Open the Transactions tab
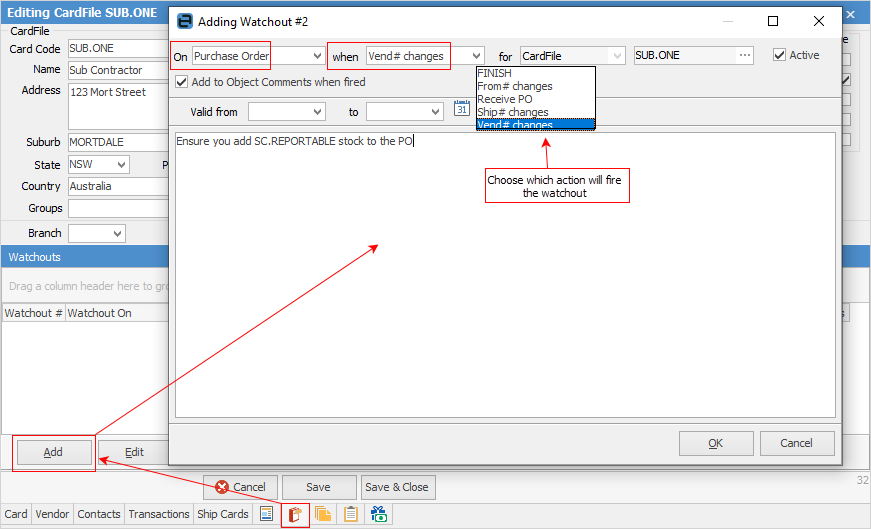 pos(159,514)
